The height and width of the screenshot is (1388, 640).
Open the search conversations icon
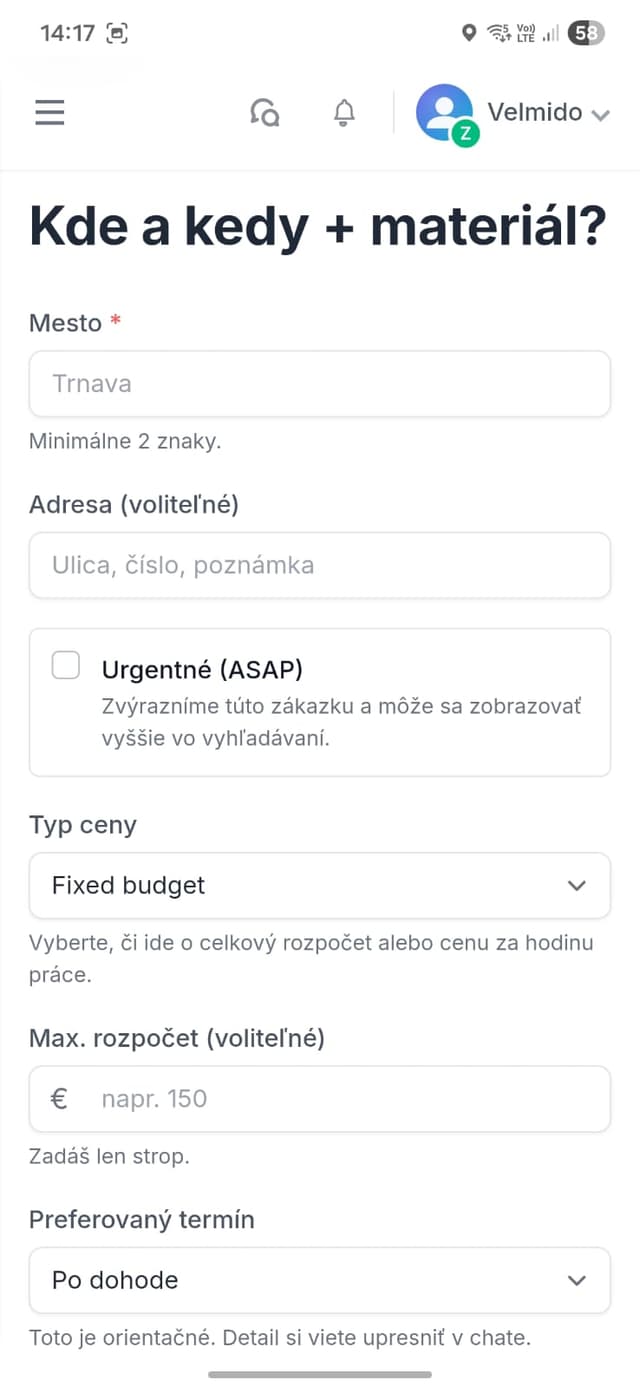point(264,112)
